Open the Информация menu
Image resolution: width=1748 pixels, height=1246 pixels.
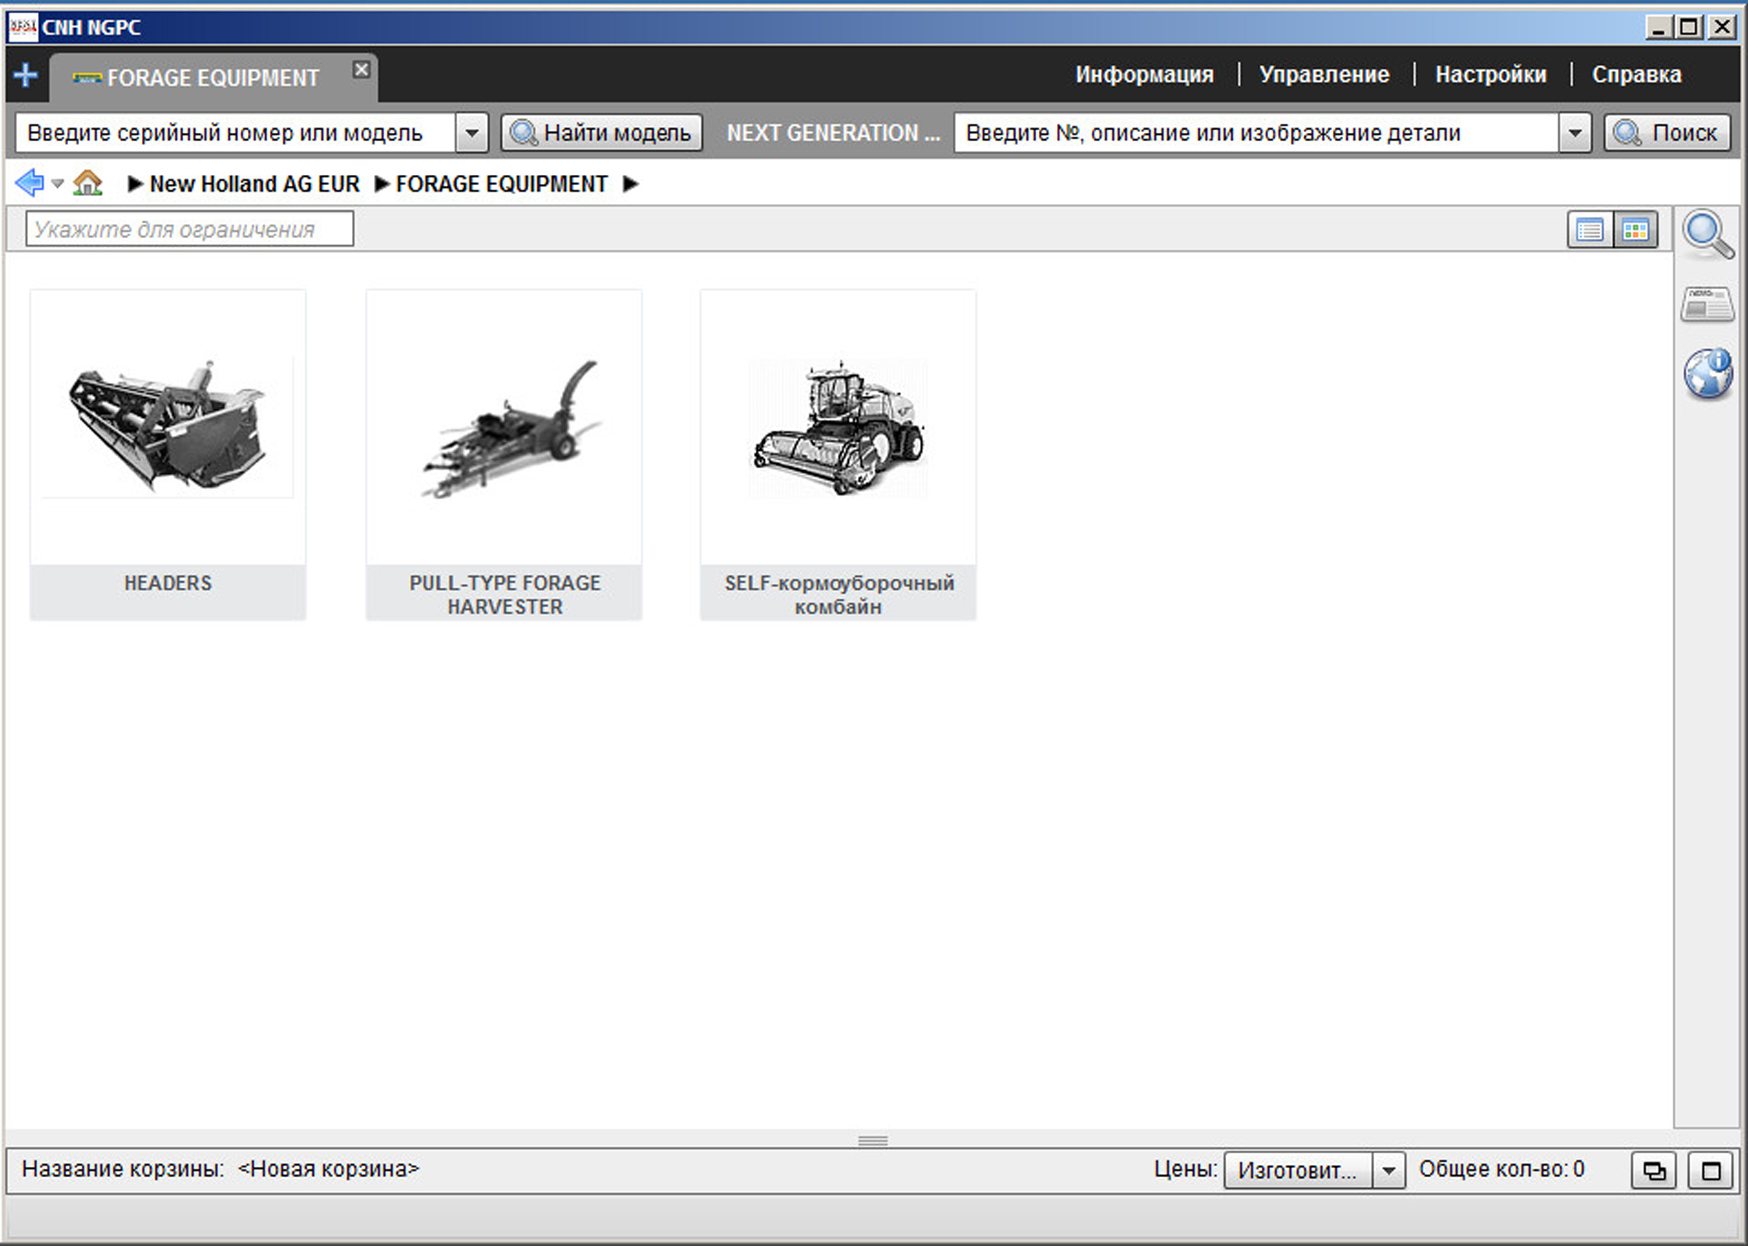1144,75
